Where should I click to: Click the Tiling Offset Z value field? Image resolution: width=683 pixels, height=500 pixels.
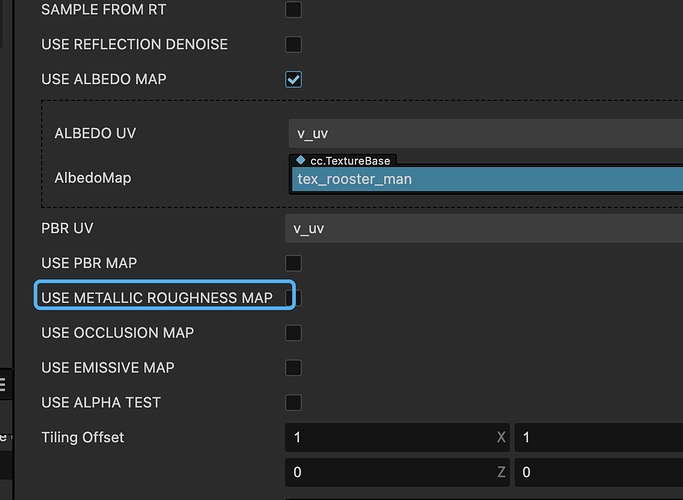390,472
